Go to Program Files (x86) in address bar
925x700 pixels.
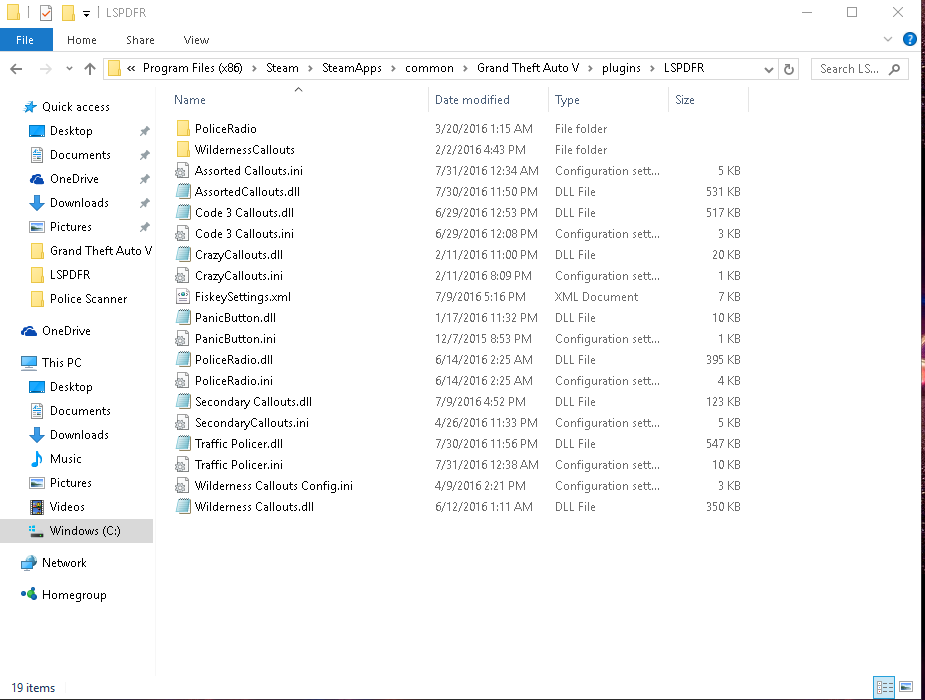192,68
